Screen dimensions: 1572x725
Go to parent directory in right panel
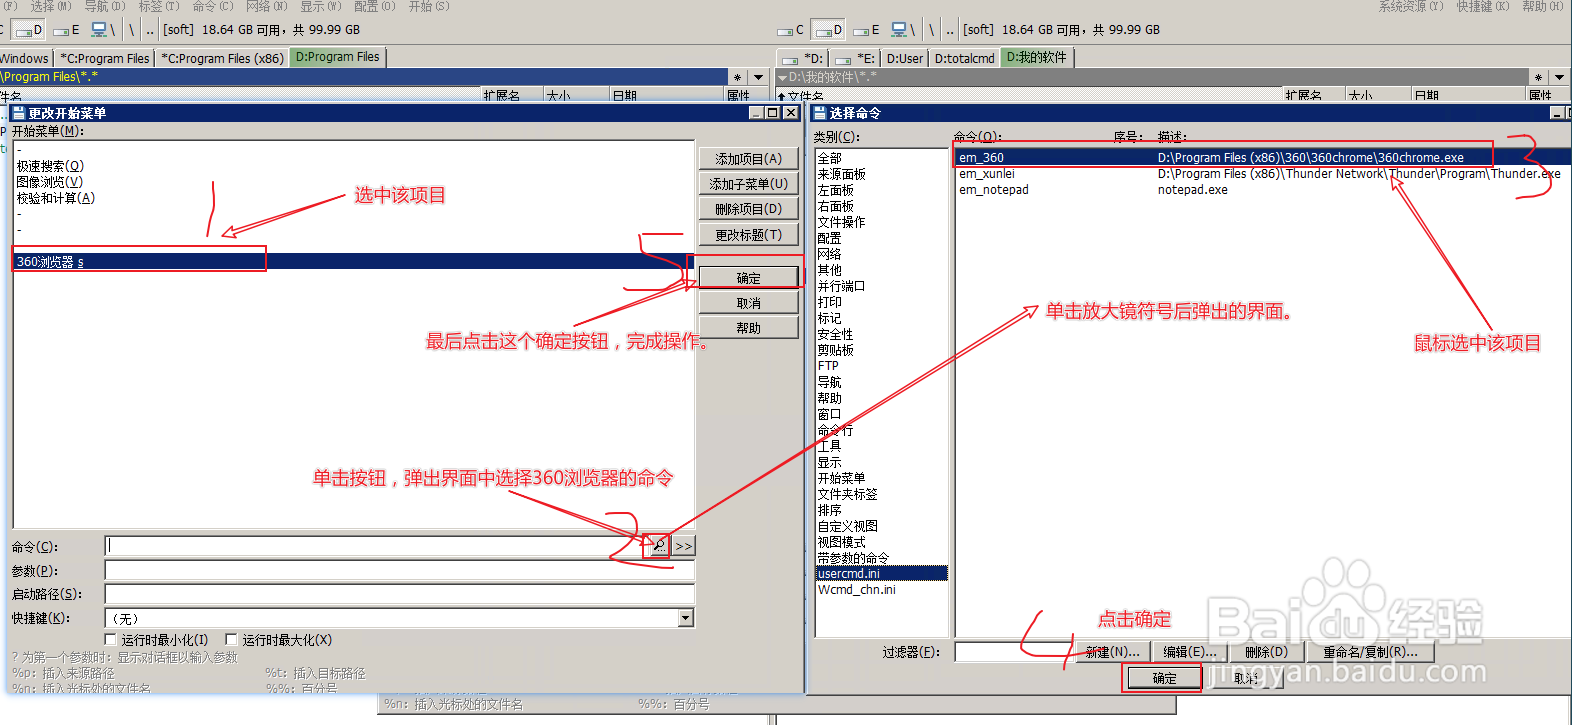pos(950,30)
